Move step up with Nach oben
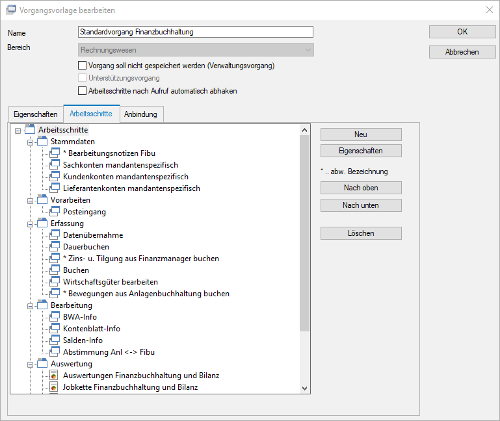Viewport: 500px width, 421px height. click(x=361, y=188)
